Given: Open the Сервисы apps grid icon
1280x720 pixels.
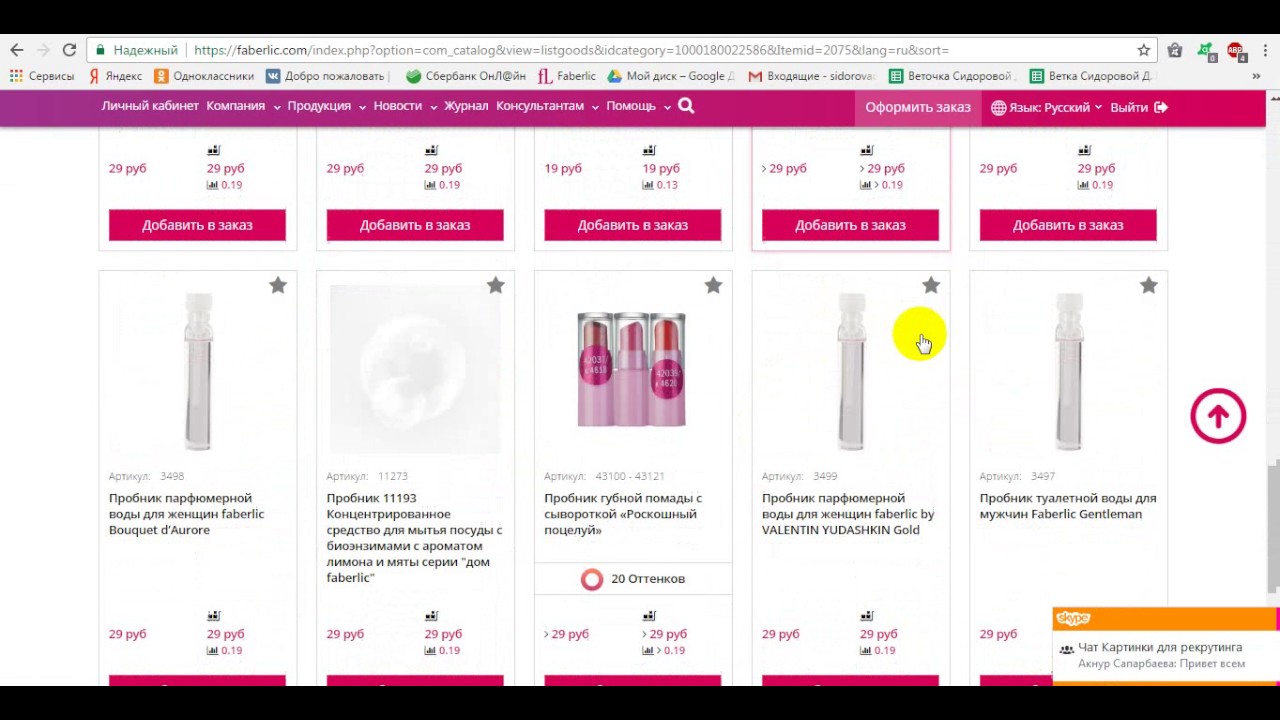Looking at the screenshot, I should tap(16, 76).
